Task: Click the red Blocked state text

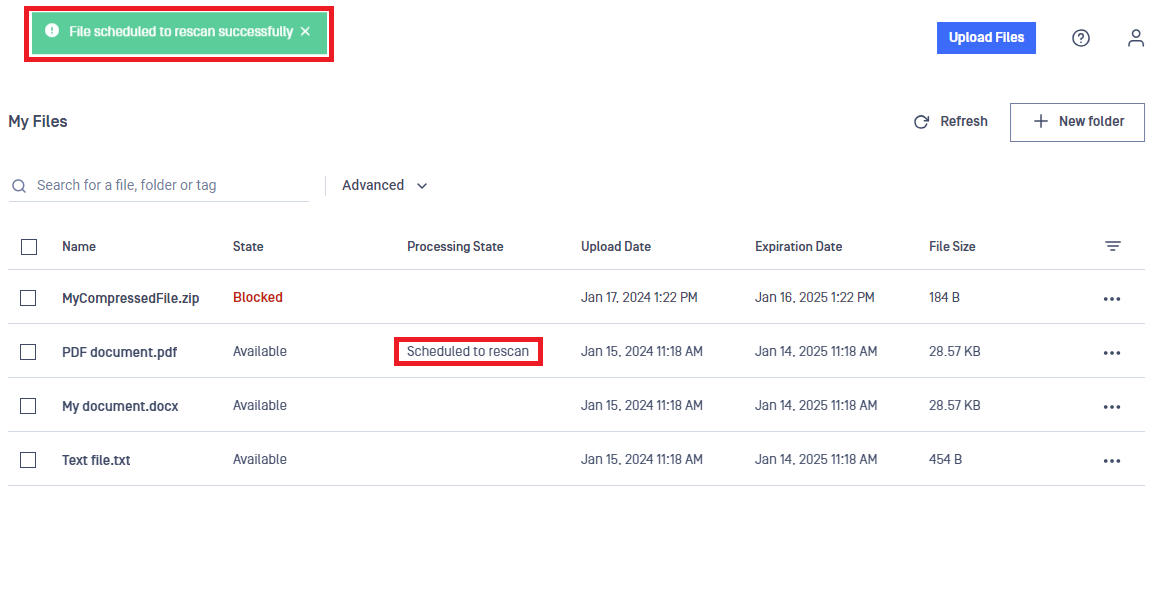Action: (x=258, y=297)
